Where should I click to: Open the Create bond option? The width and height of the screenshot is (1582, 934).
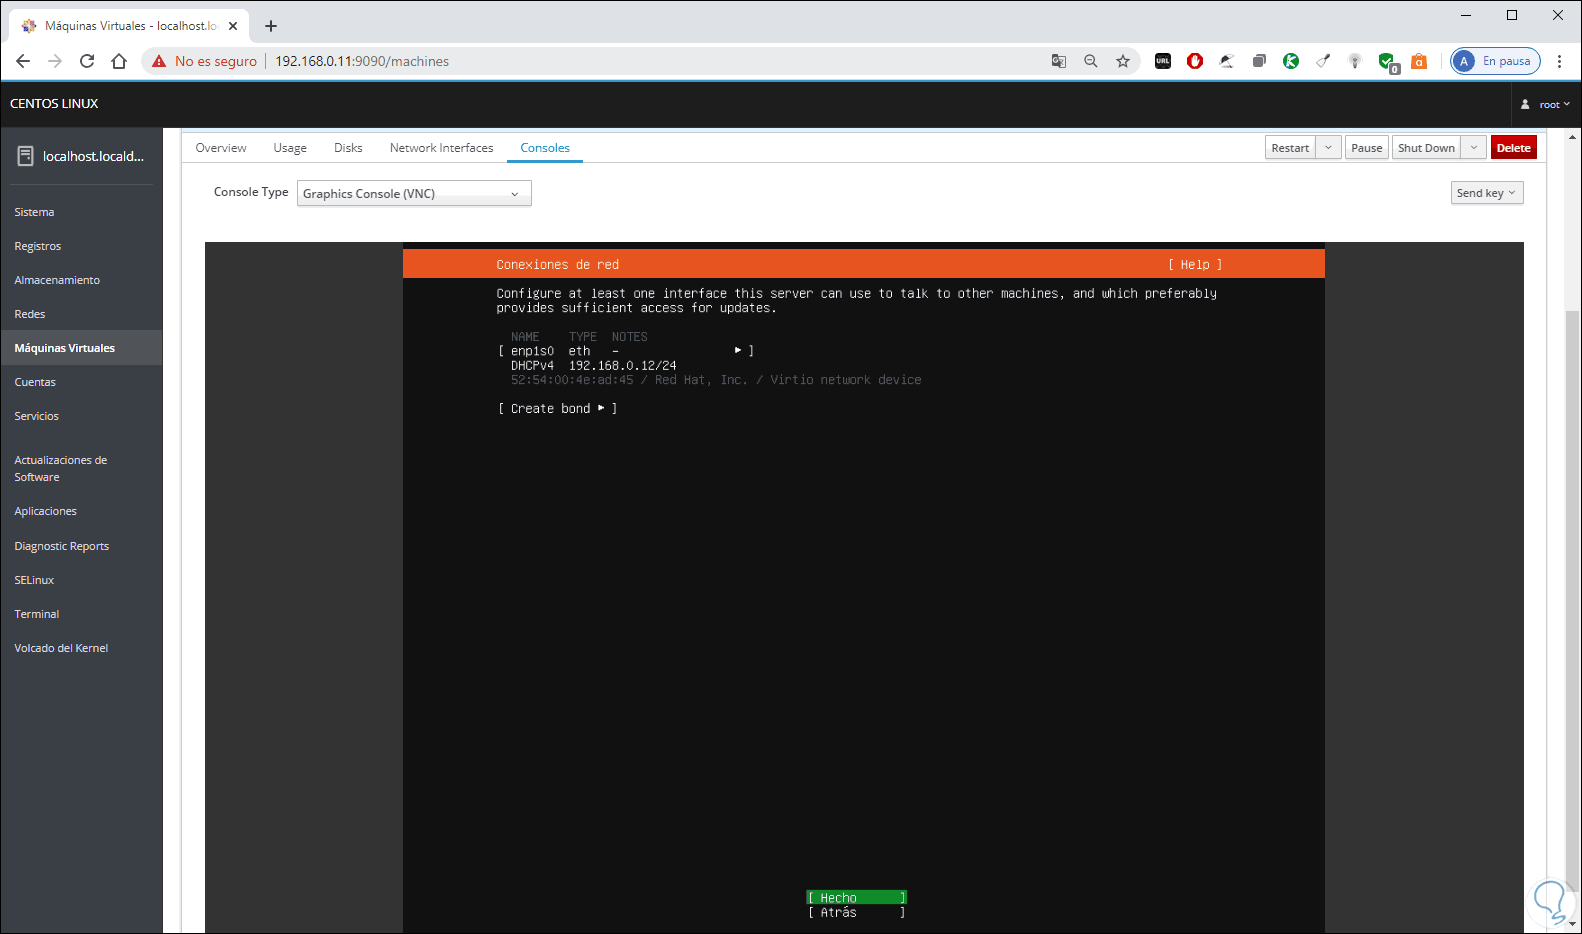557,409
